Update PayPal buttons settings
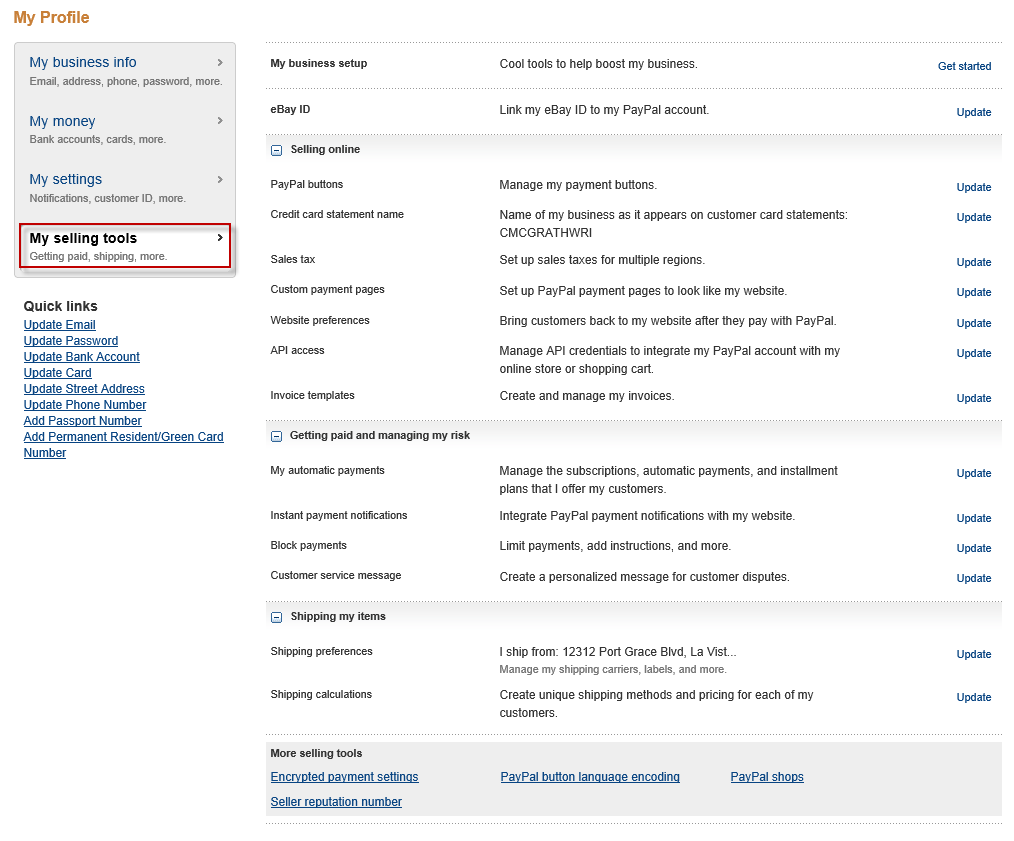Screen dimensions: 1014x841 (973, 187)
